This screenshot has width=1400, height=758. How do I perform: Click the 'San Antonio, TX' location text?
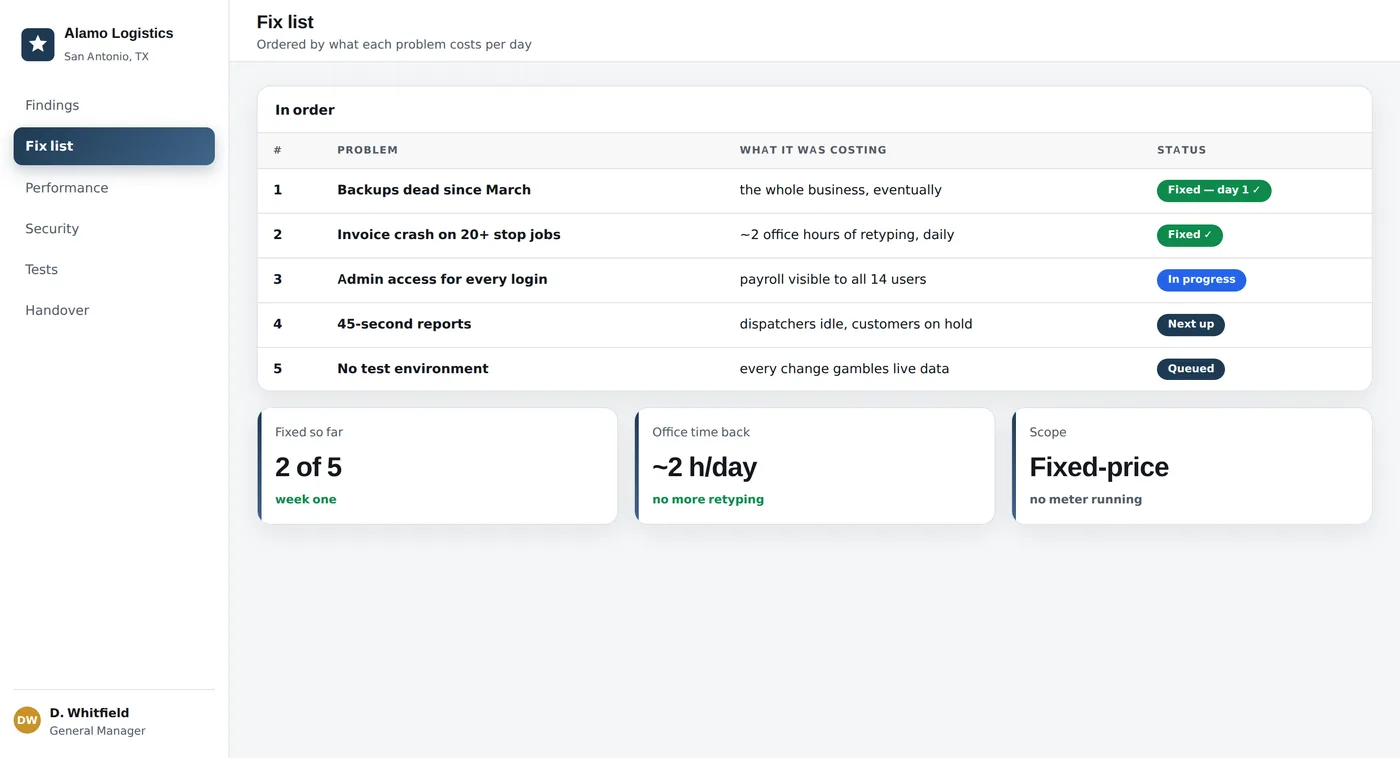tap(106, 57)
